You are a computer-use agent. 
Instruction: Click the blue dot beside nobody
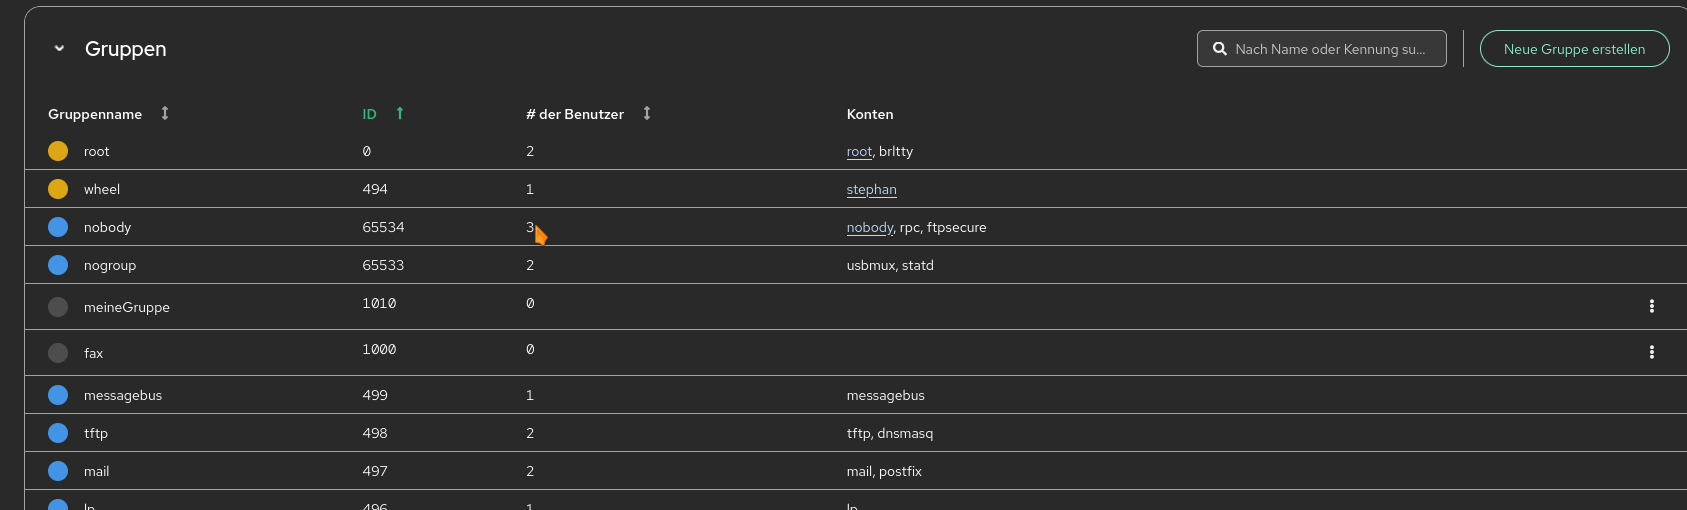tap(58, 227)
